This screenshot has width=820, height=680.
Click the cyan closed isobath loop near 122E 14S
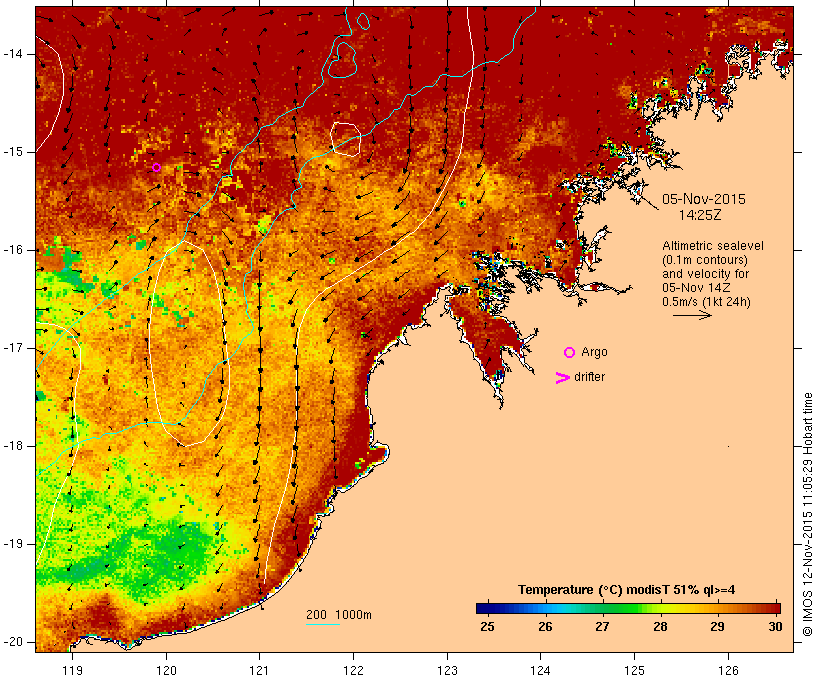(343, 60)
